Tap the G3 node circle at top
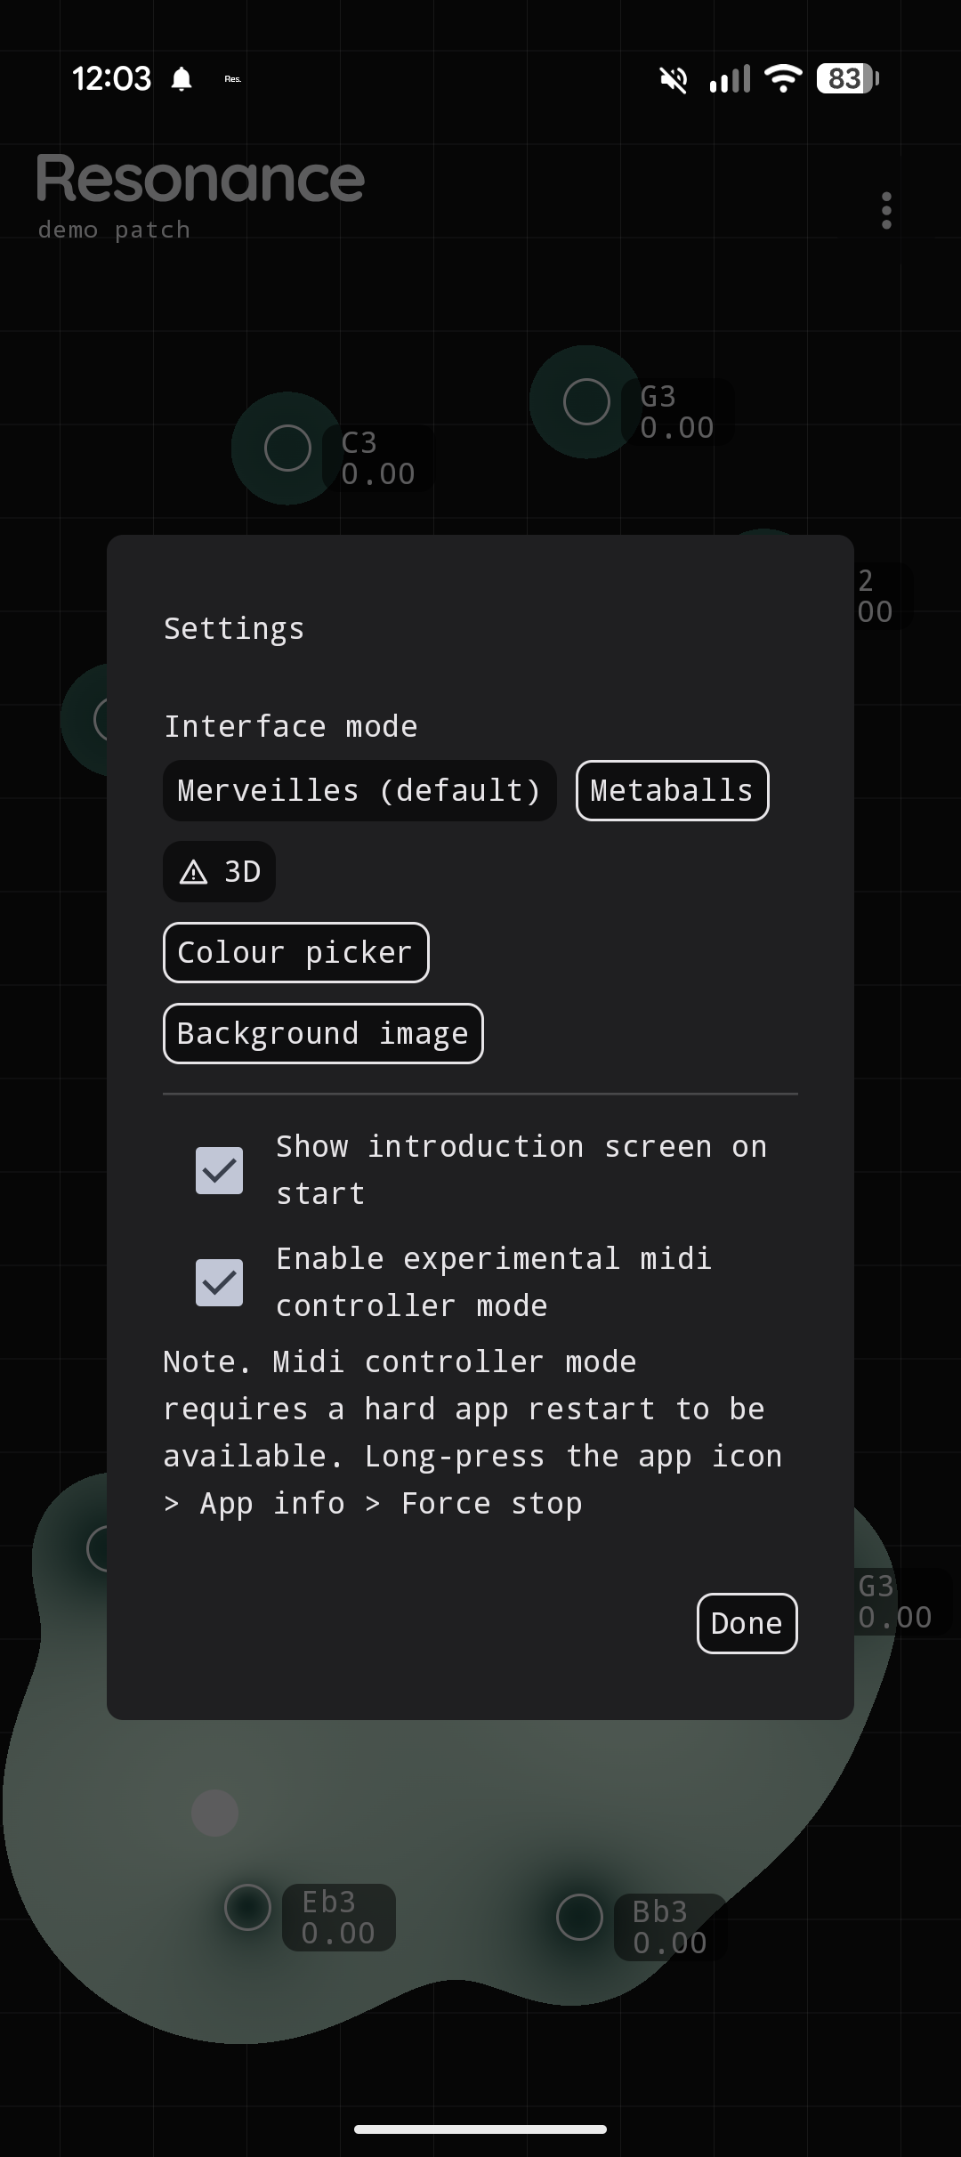 [586, 402]
